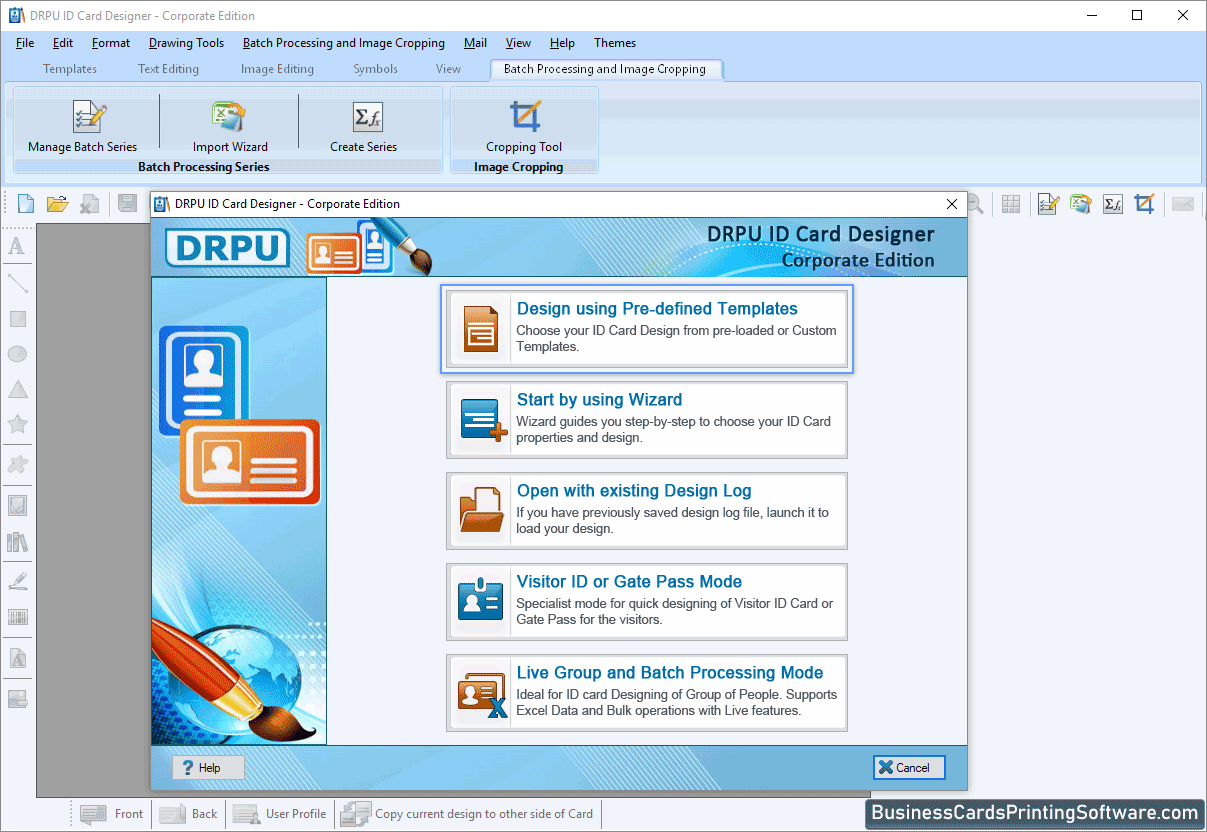Open the image library books tool
1207x832 pixels.
(17, 542)
